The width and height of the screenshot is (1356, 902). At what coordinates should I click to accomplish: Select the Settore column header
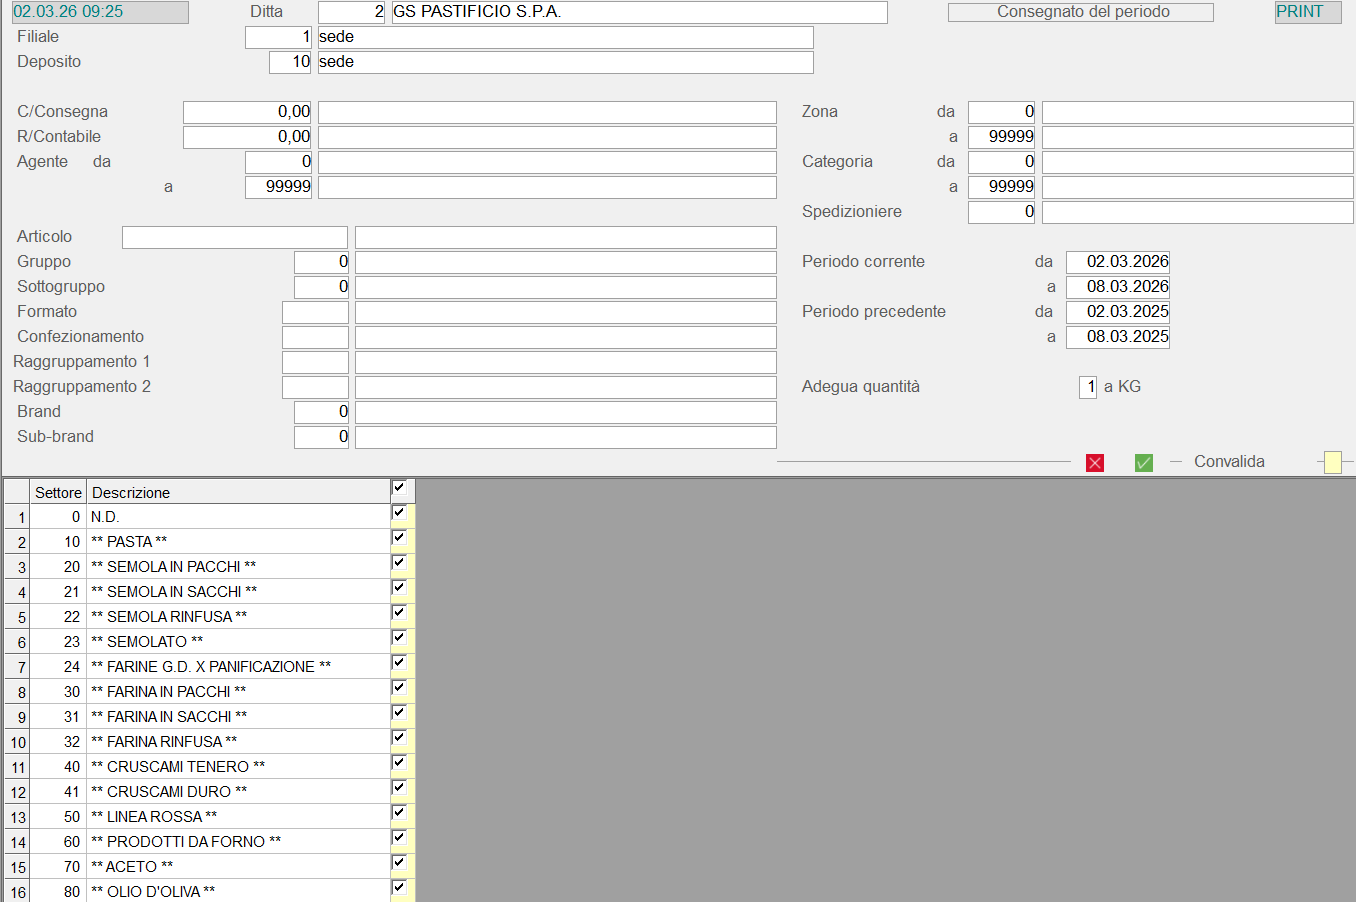coord(58,492)
